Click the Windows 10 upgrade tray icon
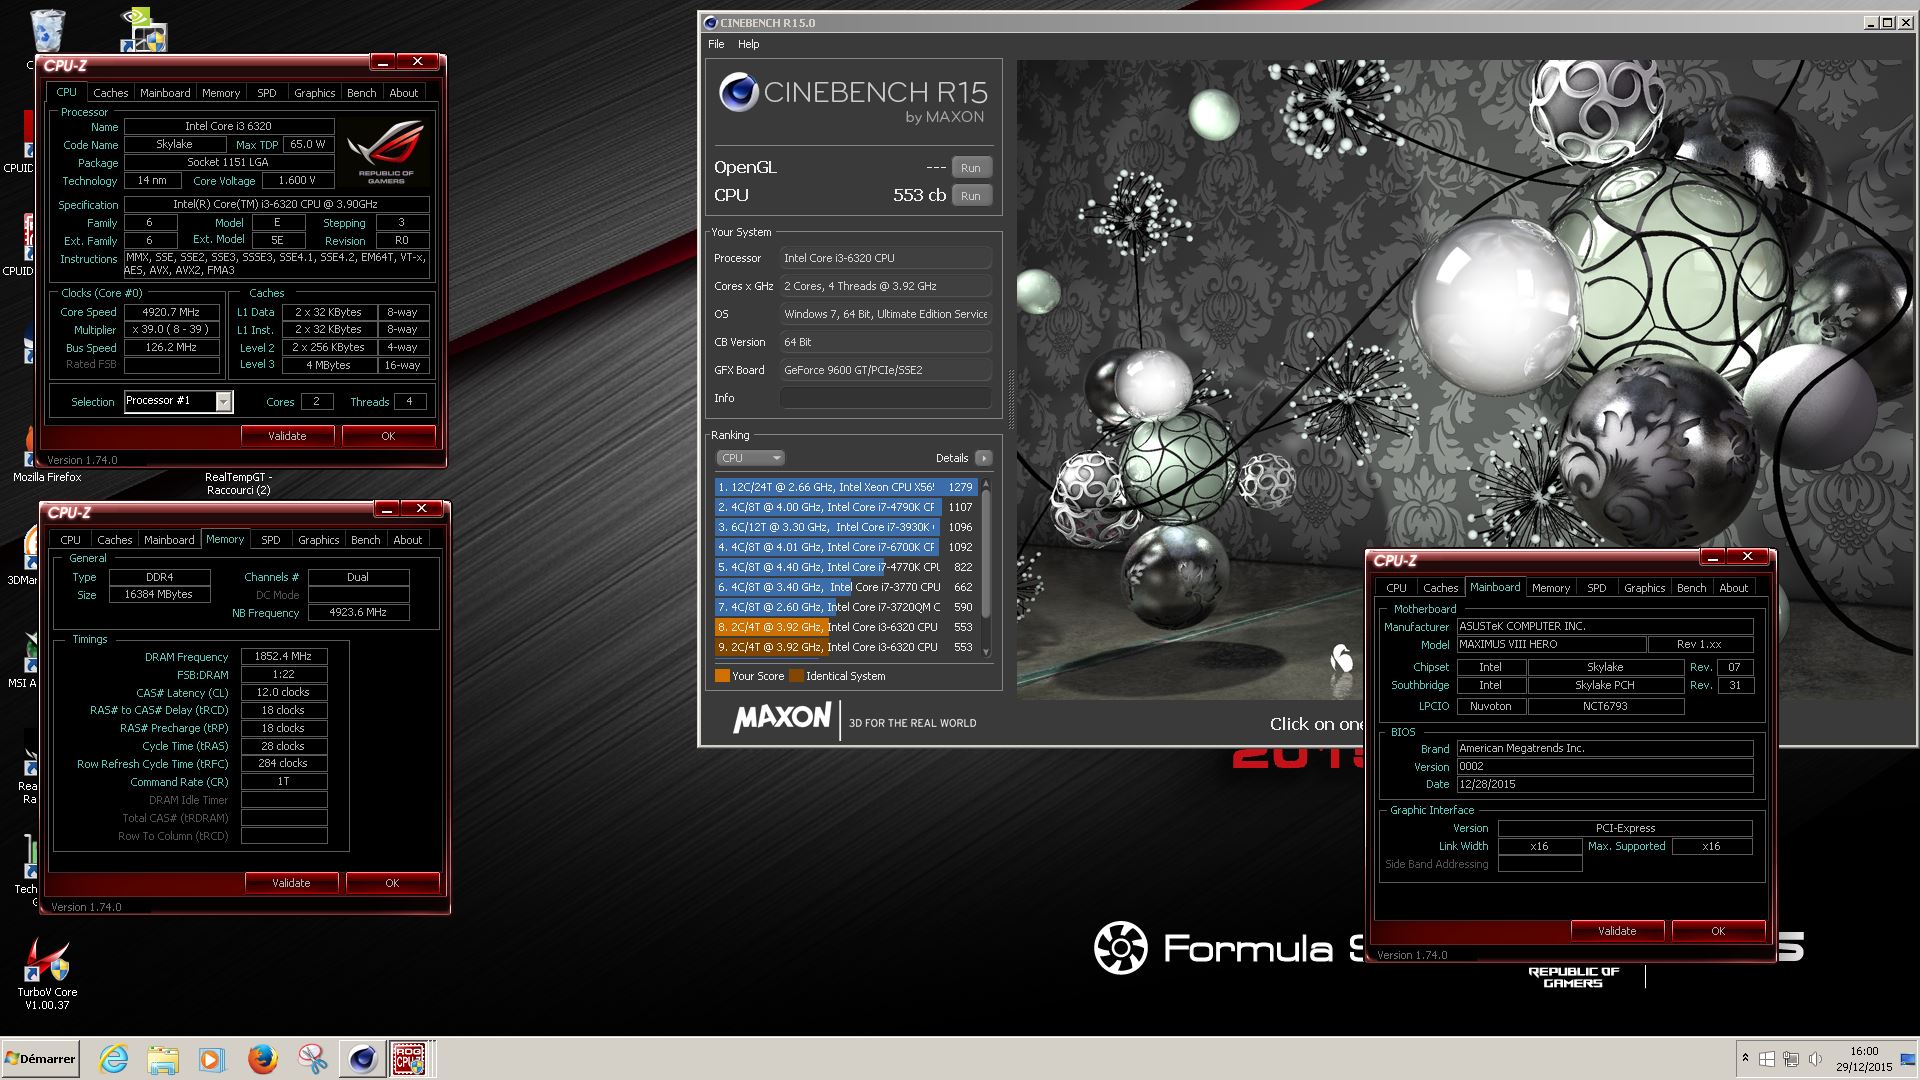The image size is (1920, 1080). 1767,1059
